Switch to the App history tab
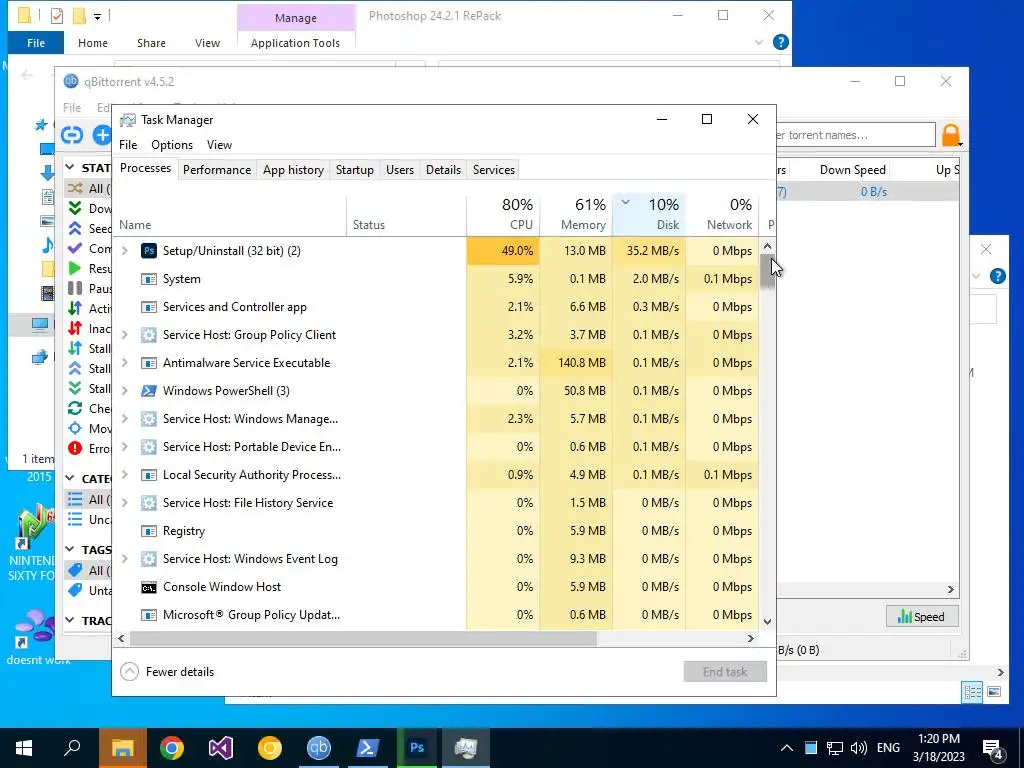Screen dimensions: 1024x768 293,170
